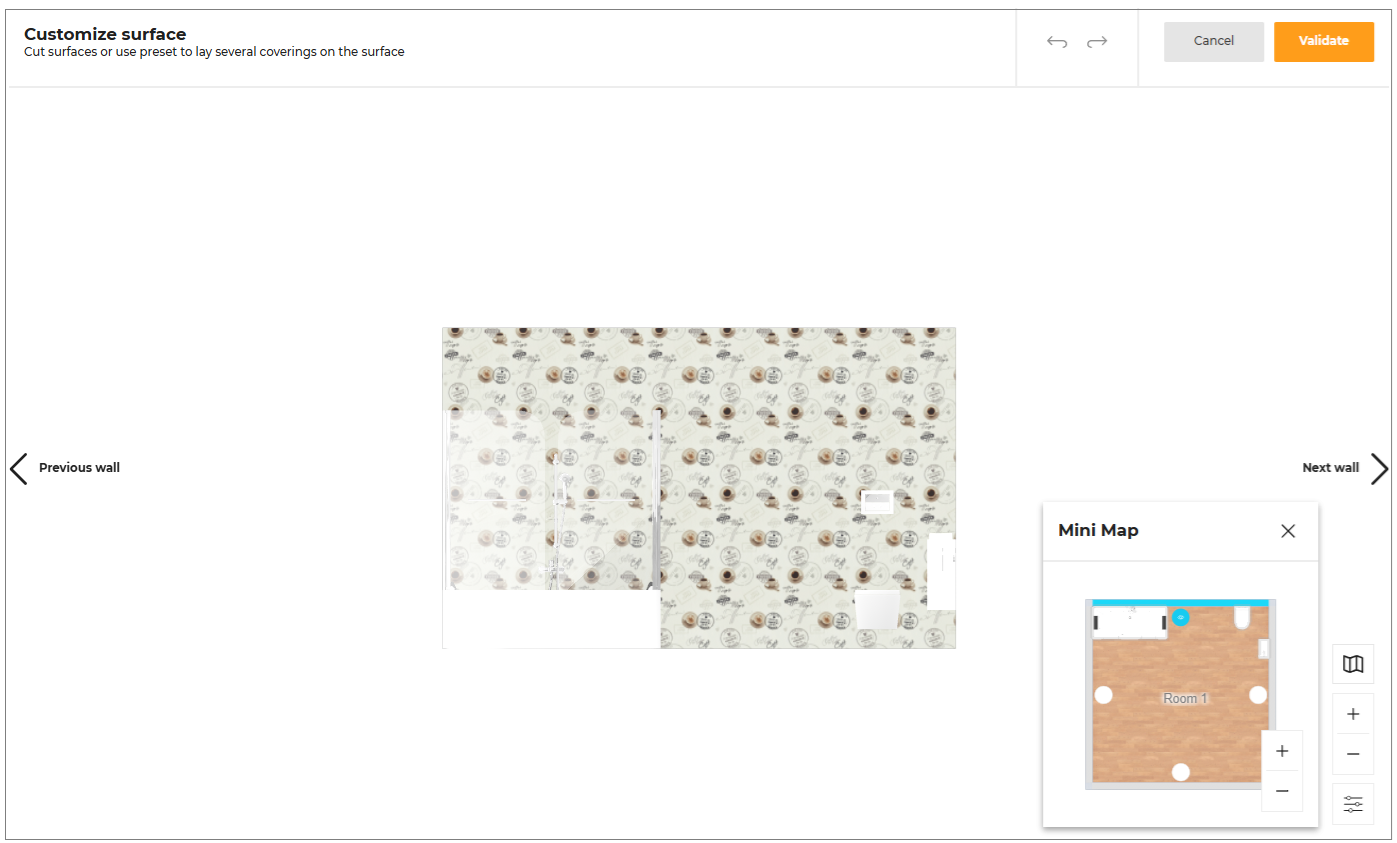1397x843 pixels.
Task: Zoom in inside the Mini Map
Action: coord(1281,751)
